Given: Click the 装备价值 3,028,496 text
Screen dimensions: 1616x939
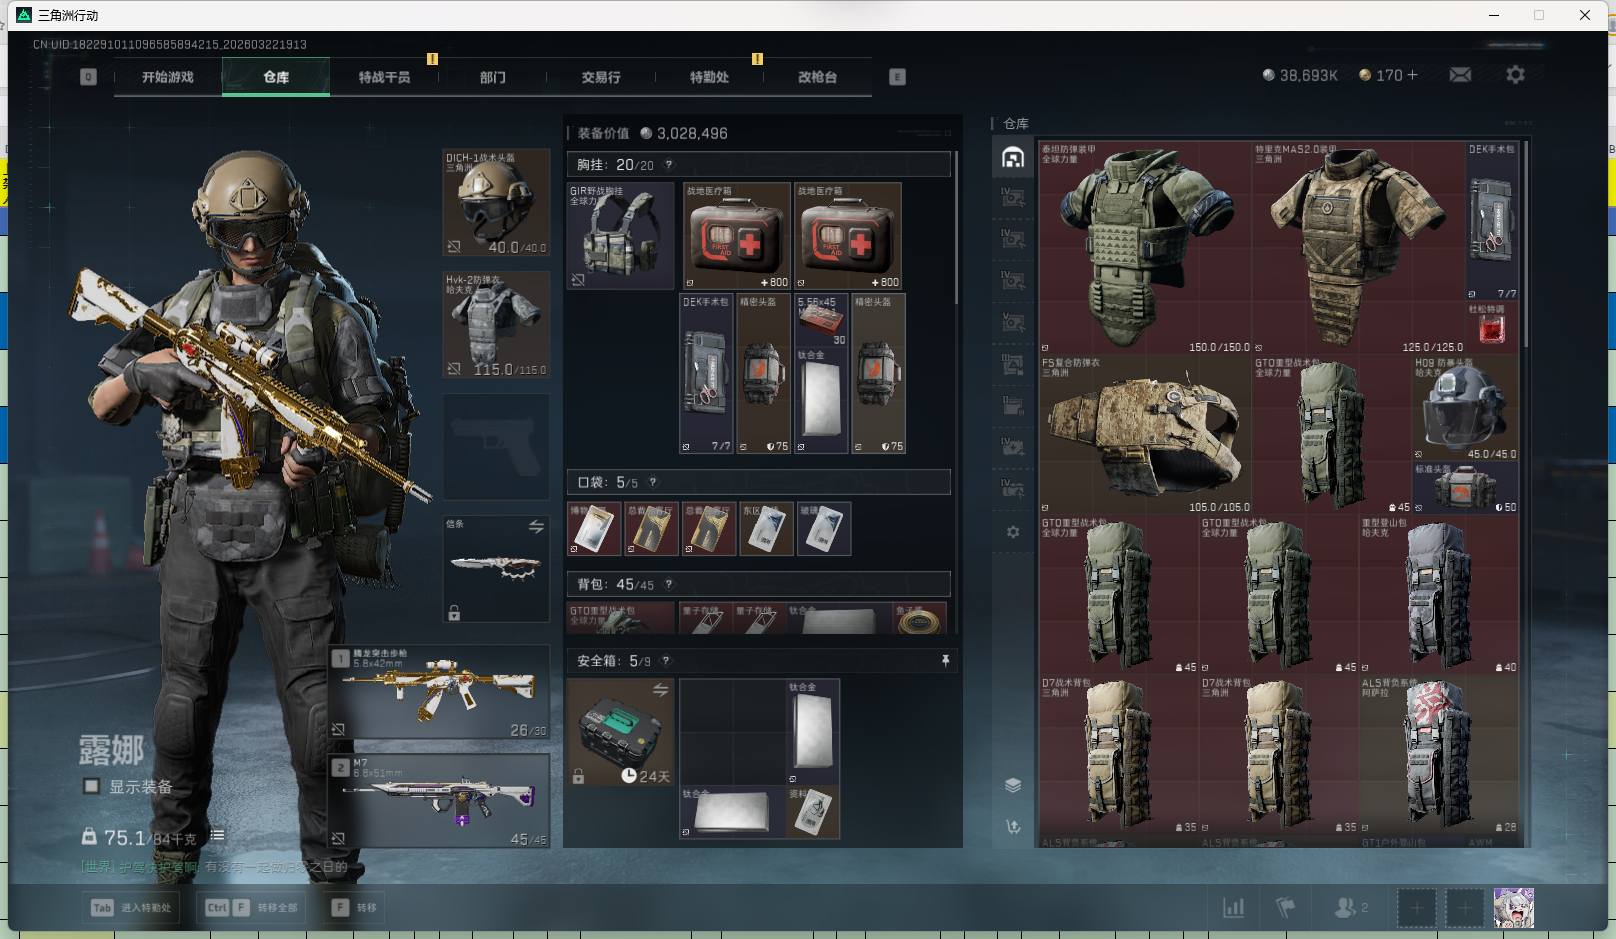Looking at the screenshot, I should tap(652, 133).
